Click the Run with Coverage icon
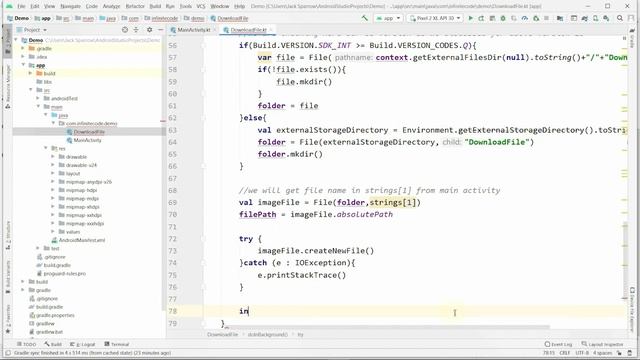This screenshot has width=640, height=360. coord(514,18)
